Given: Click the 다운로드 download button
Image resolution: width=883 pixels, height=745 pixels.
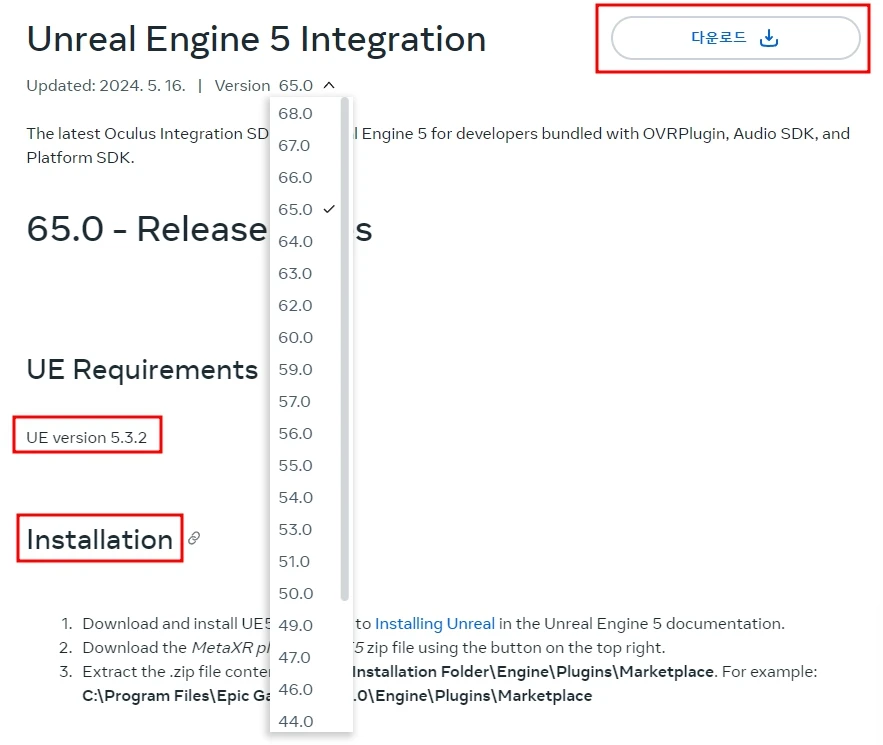Looking at the screenshot, I should [x=735, y=38].
